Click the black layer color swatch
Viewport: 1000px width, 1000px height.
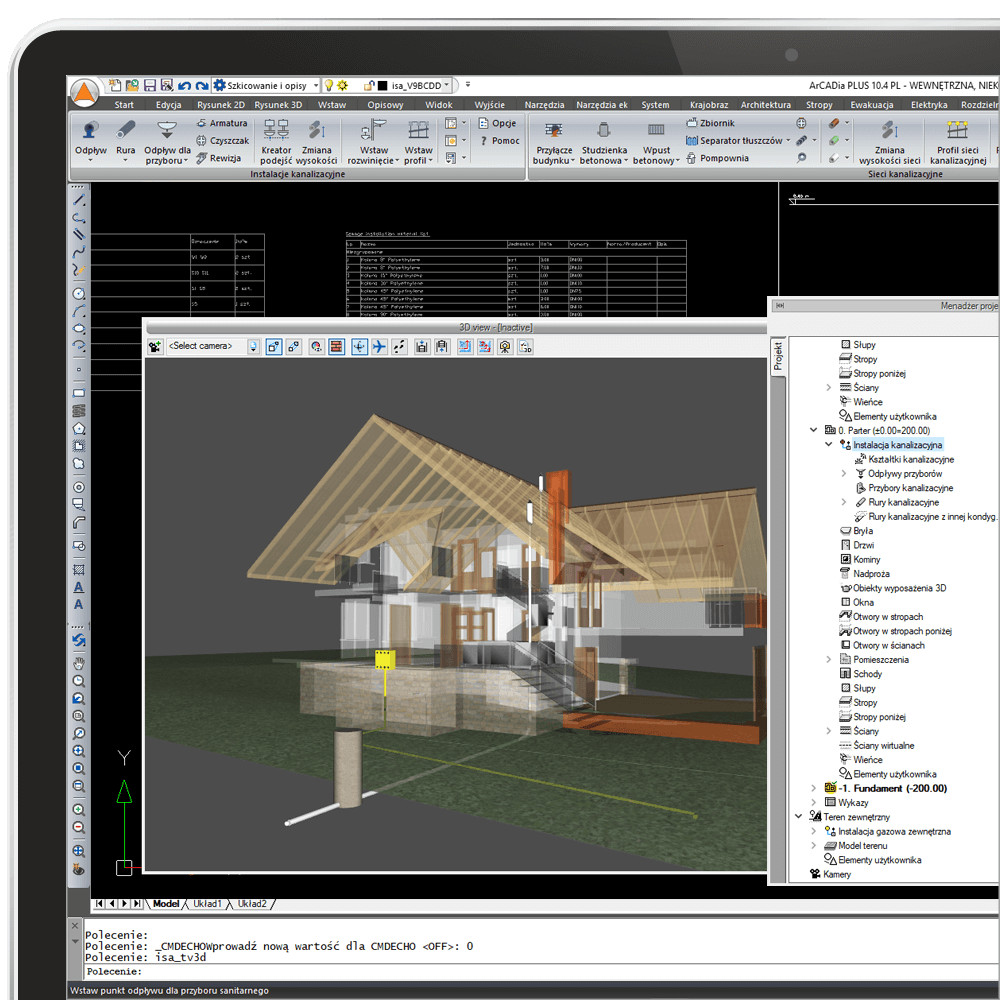[383, 85]
